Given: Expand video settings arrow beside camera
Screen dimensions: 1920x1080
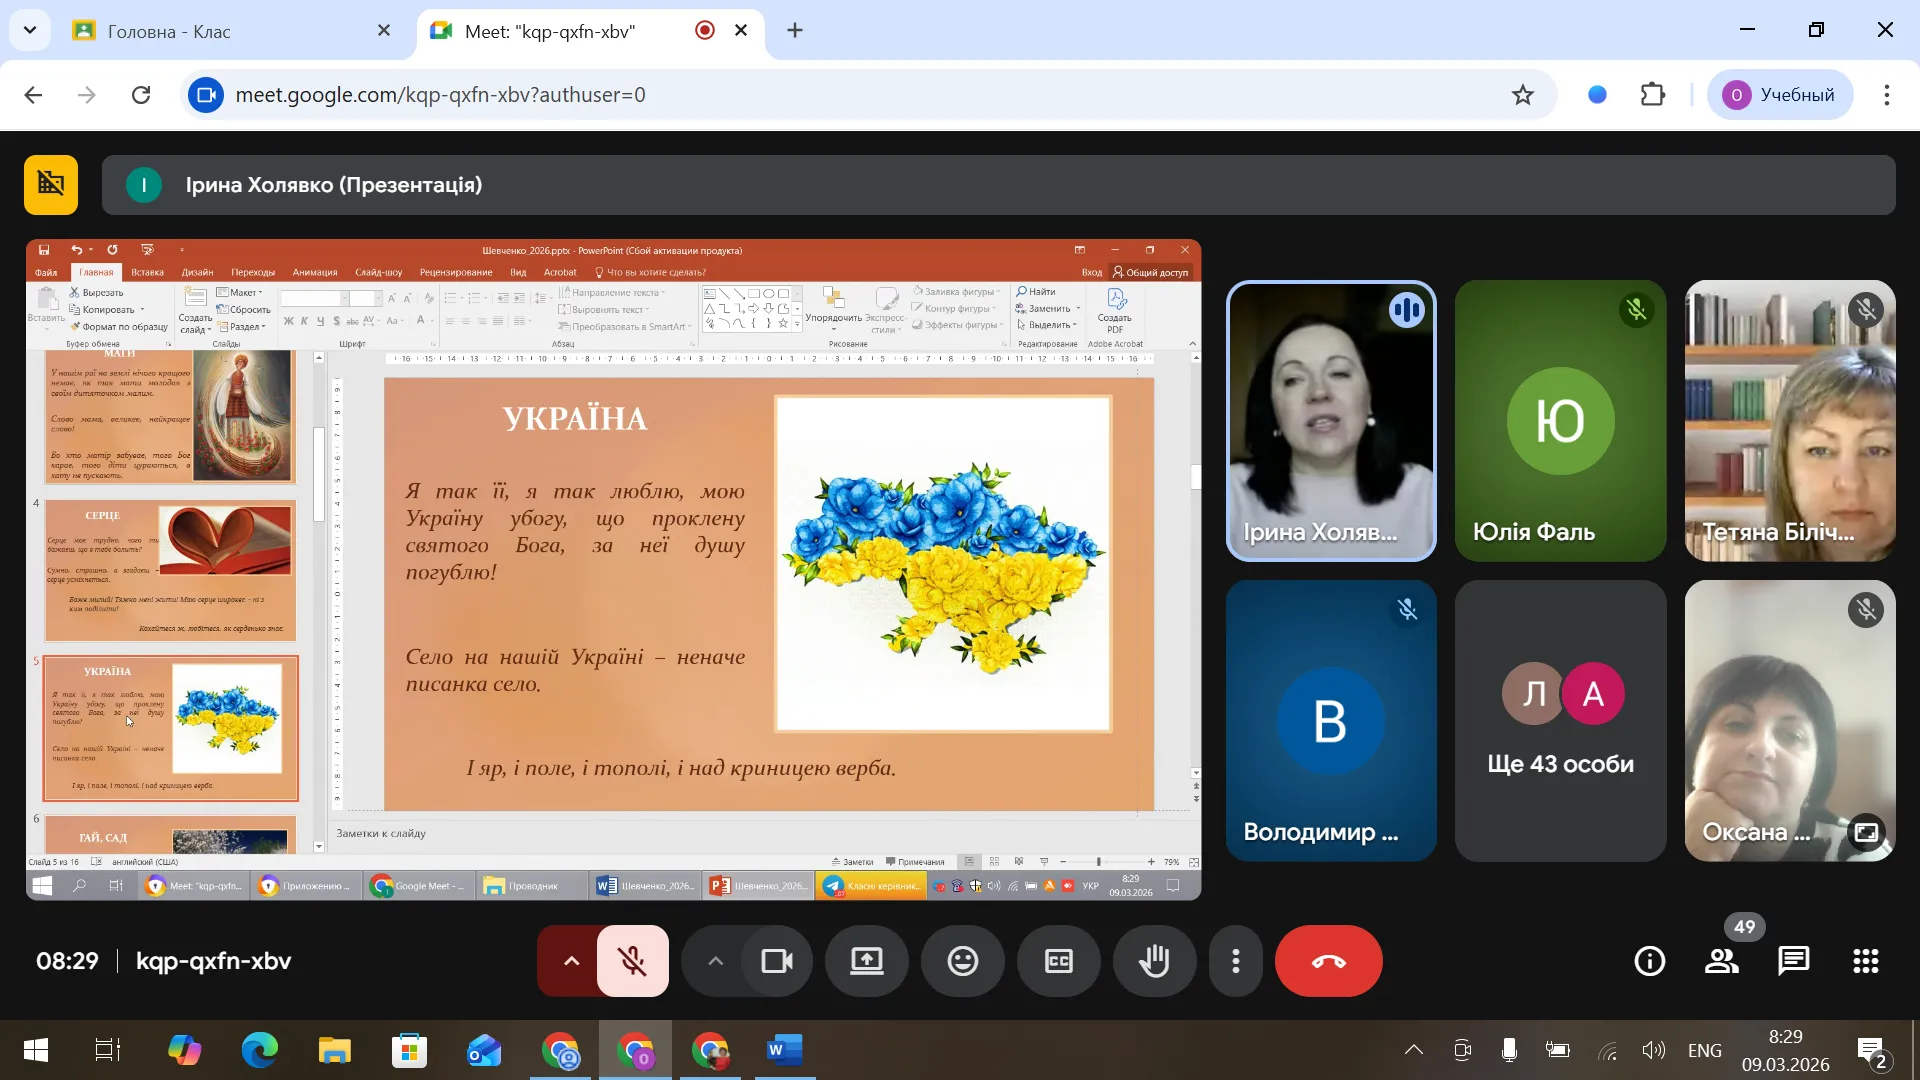Looking at the screenshot, I should pyautogui.click(x=715, y=961).
